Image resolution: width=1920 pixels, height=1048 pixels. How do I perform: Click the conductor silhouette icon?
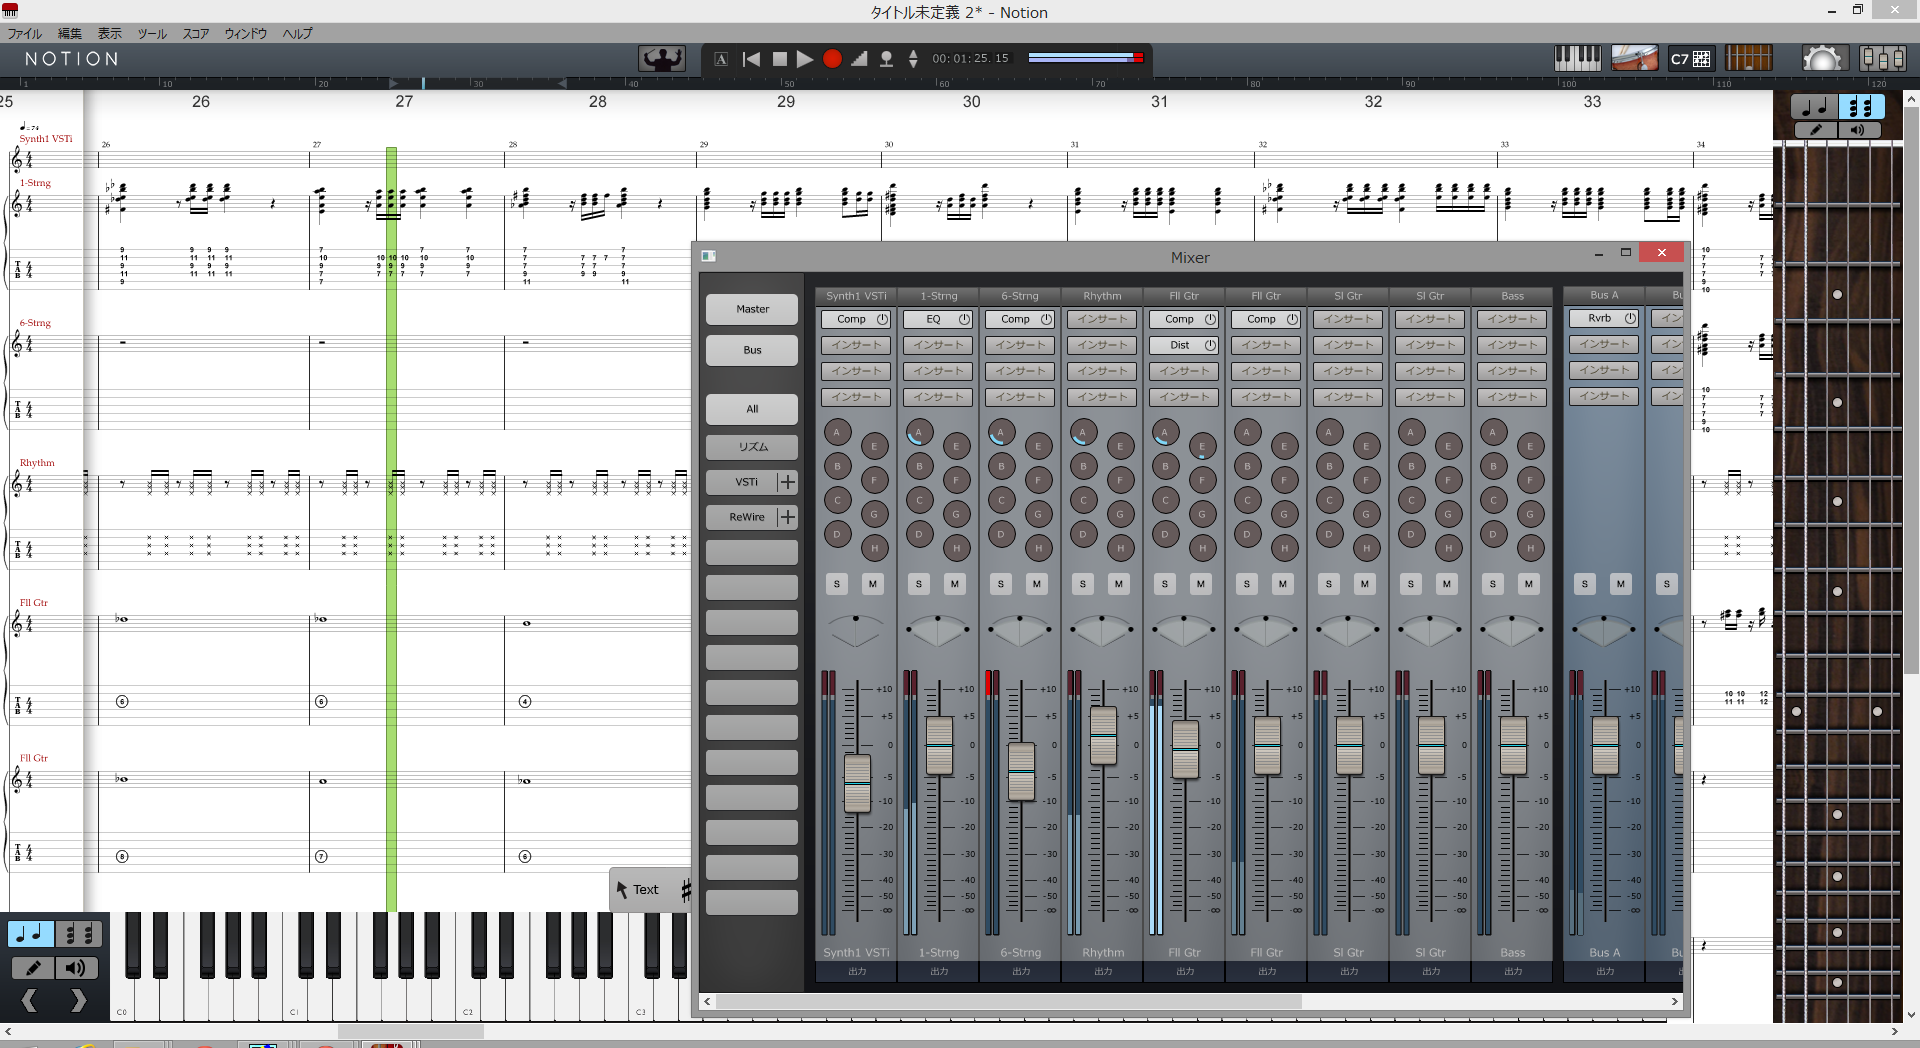pos(661,59)
